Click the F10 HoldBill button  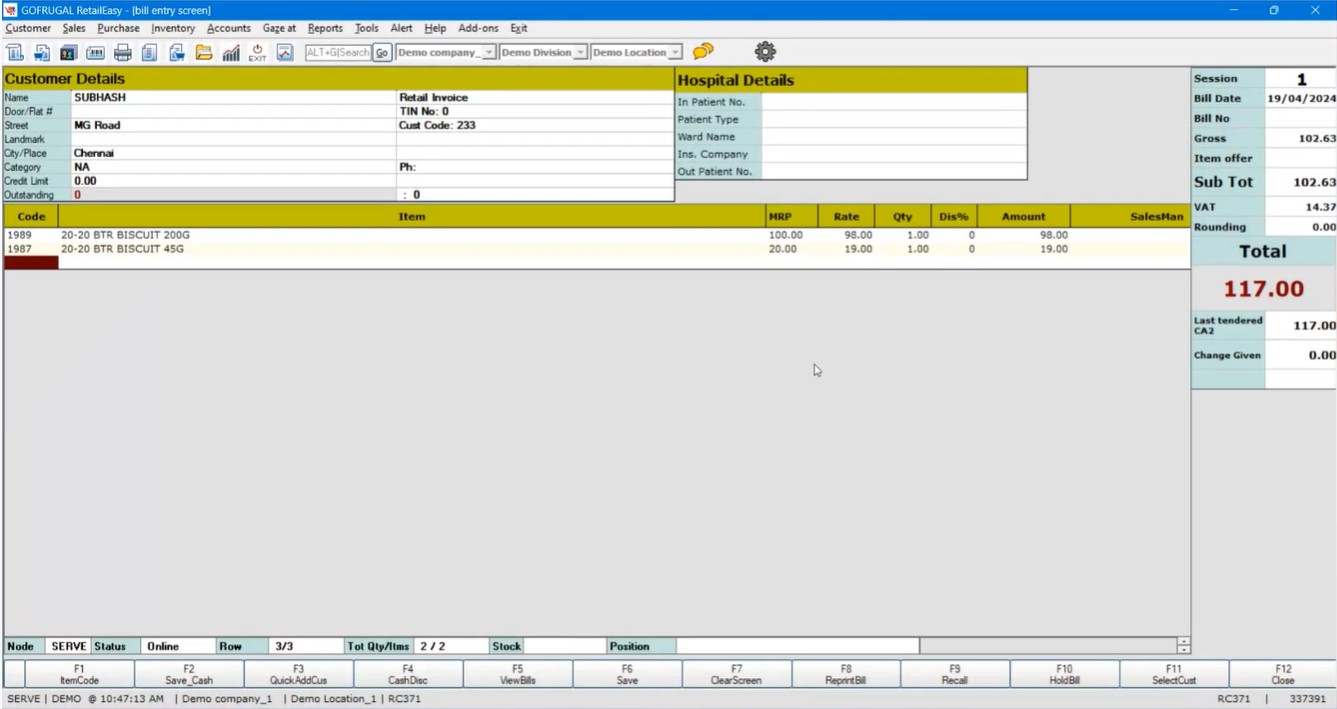pos(1065,674)
